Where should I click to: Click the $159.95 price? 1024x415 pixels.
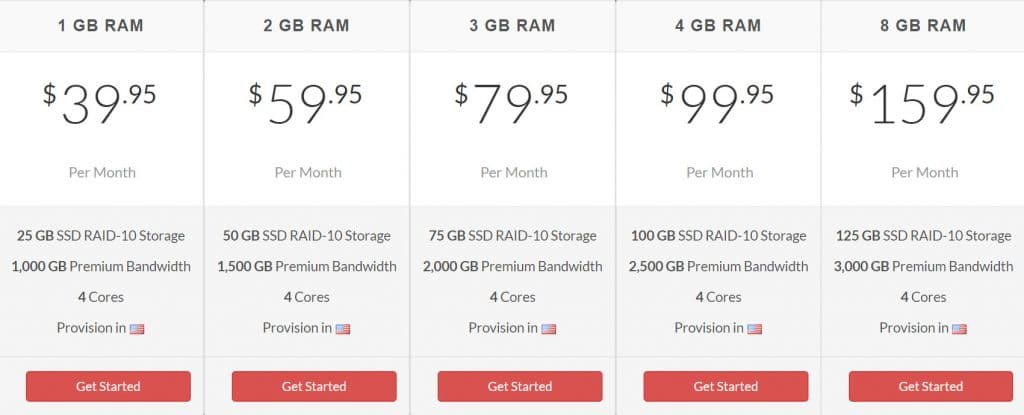click(922, 104)
